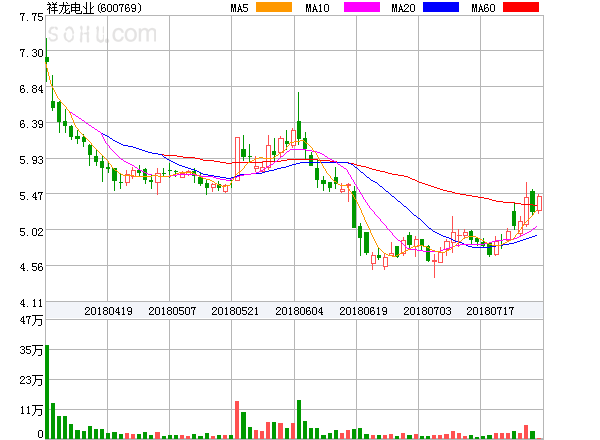
Task: Click the 6.39 price axis label
Action: (31, 124)
